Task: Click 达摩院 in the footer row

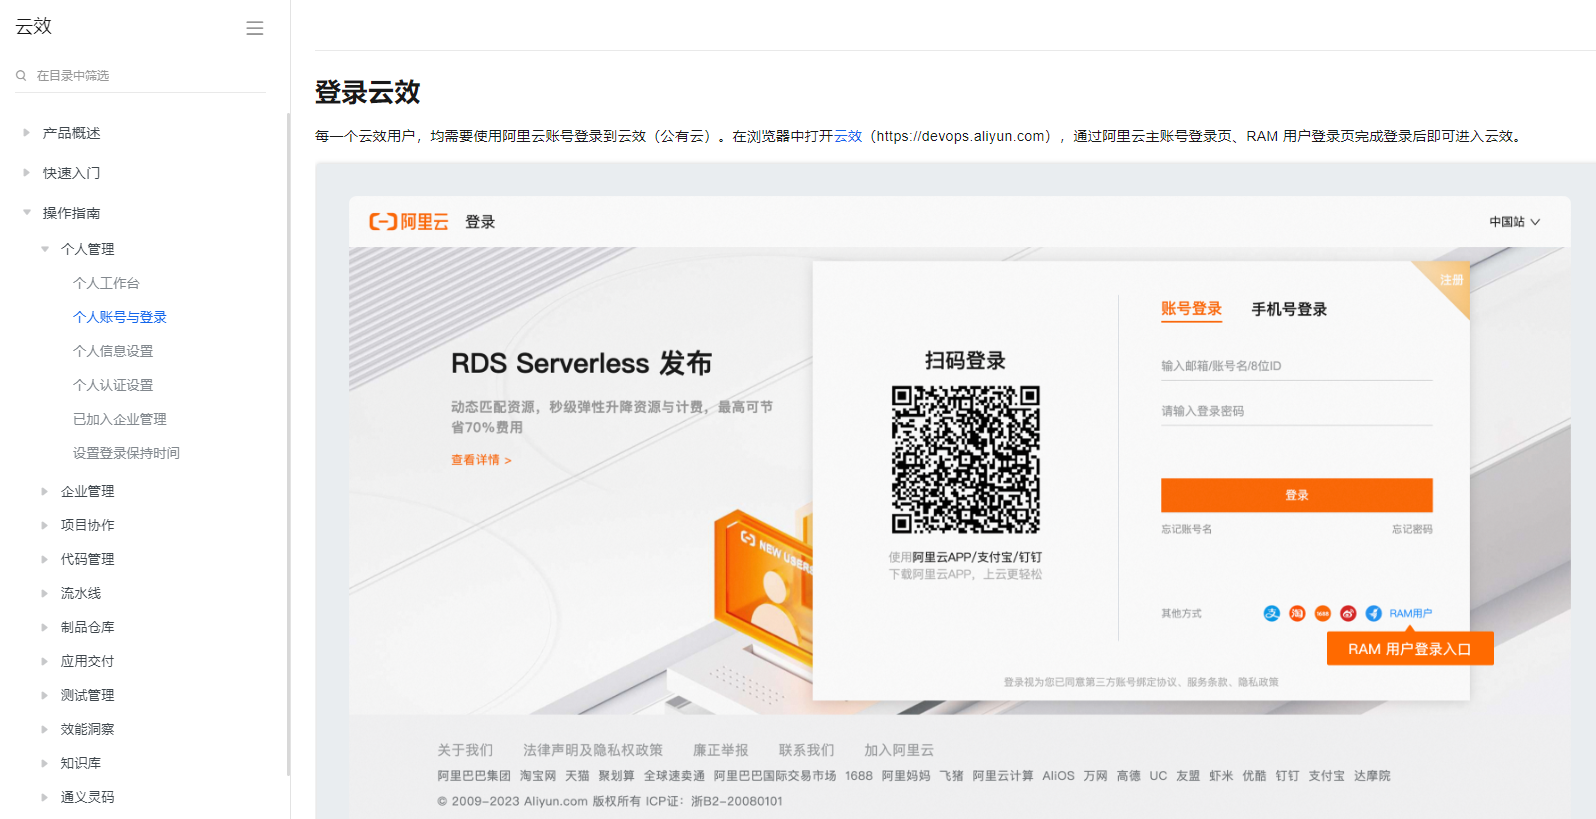Action: [x=1372, y=776]
